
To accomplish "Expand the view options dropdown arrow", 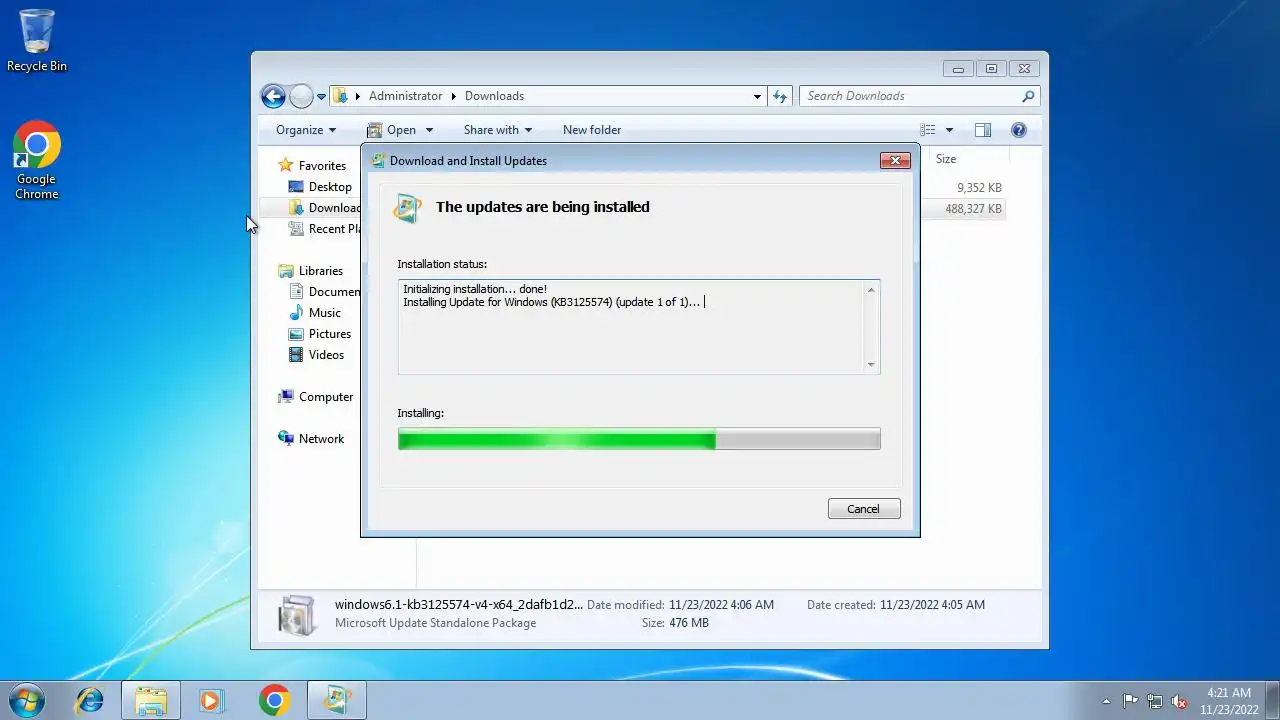I will [x=949, y=130].
